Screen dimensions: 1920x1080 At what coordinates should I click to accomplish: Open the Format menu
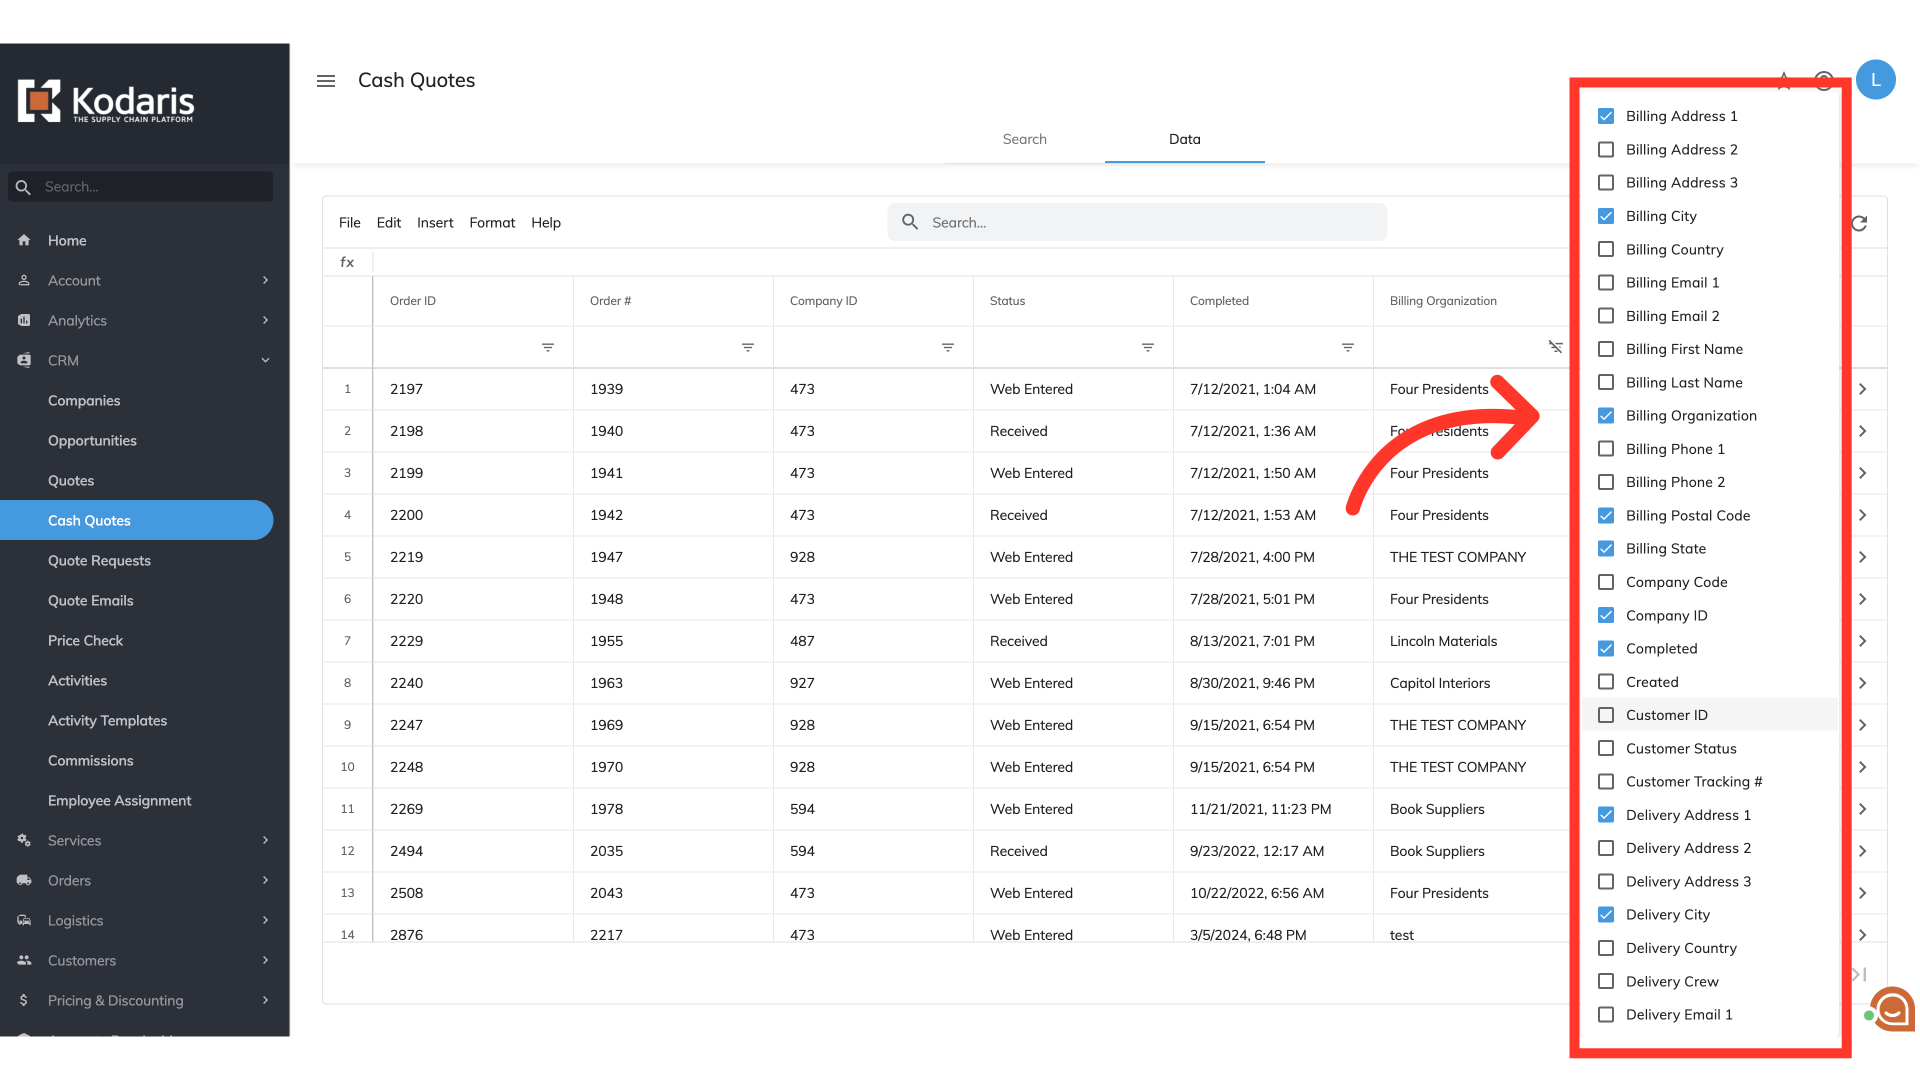[x=492, y=223]
